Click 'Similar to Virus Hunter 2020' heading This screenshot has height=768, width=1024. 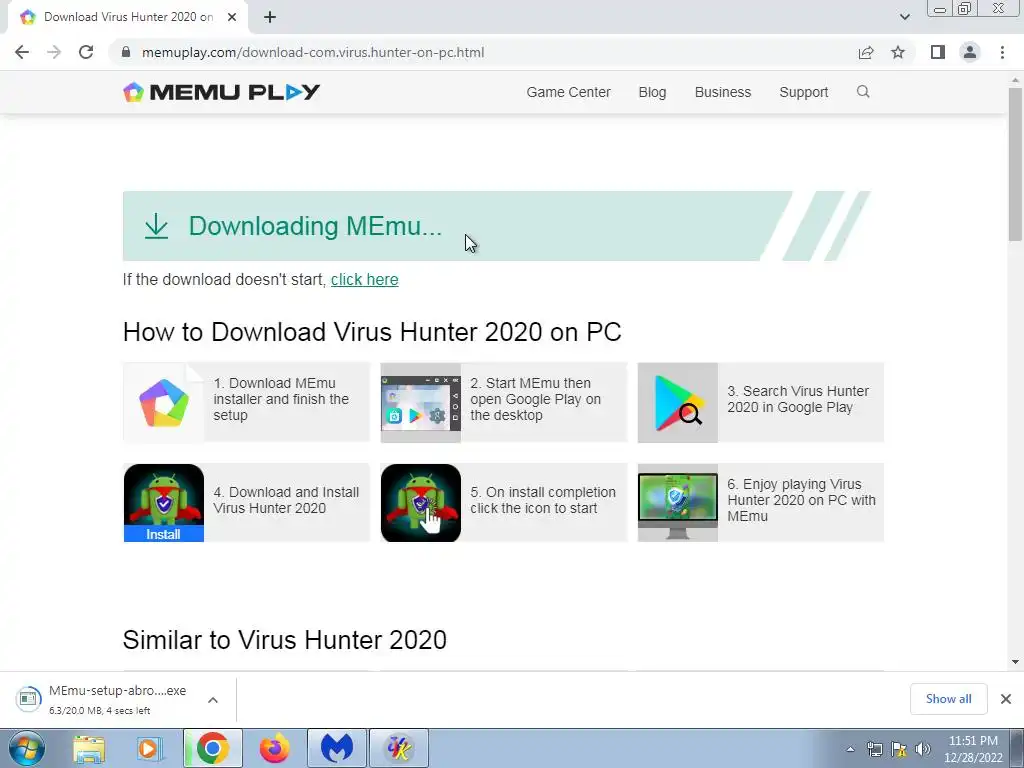[284, 640]
